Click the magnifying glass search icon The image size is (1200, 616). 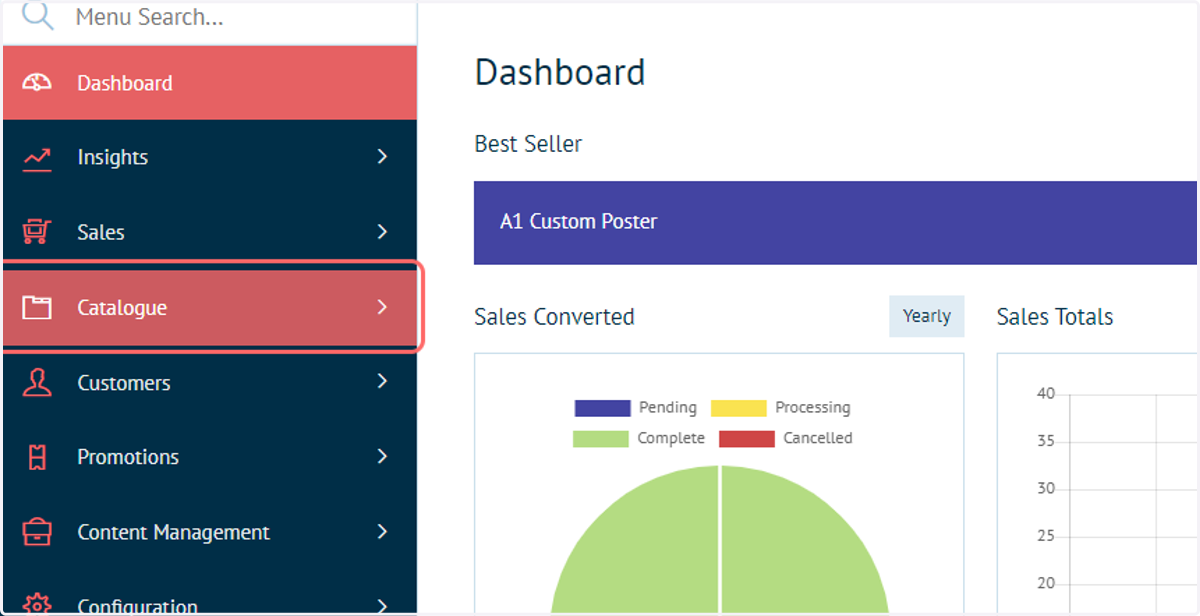pos(37,15)
